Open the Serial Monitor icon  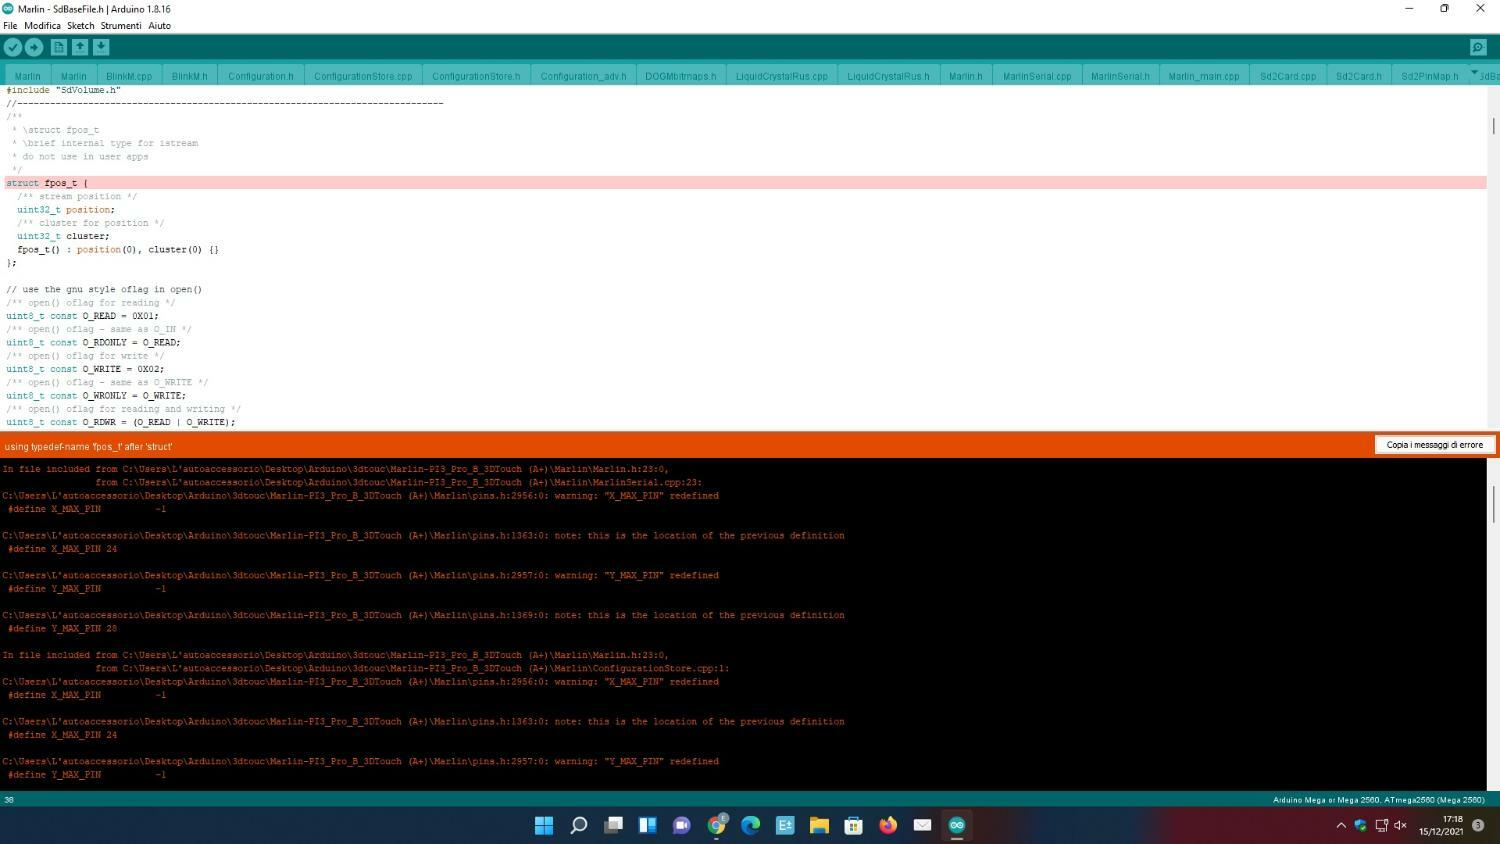1478,47
